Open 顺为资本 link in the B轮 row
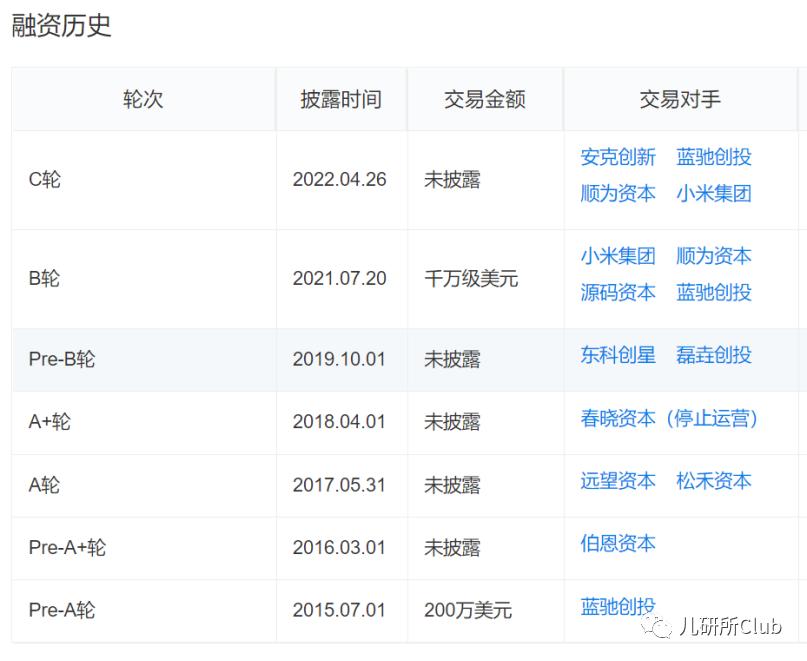Viewport: 807px width, 661px height. (714, 256)
